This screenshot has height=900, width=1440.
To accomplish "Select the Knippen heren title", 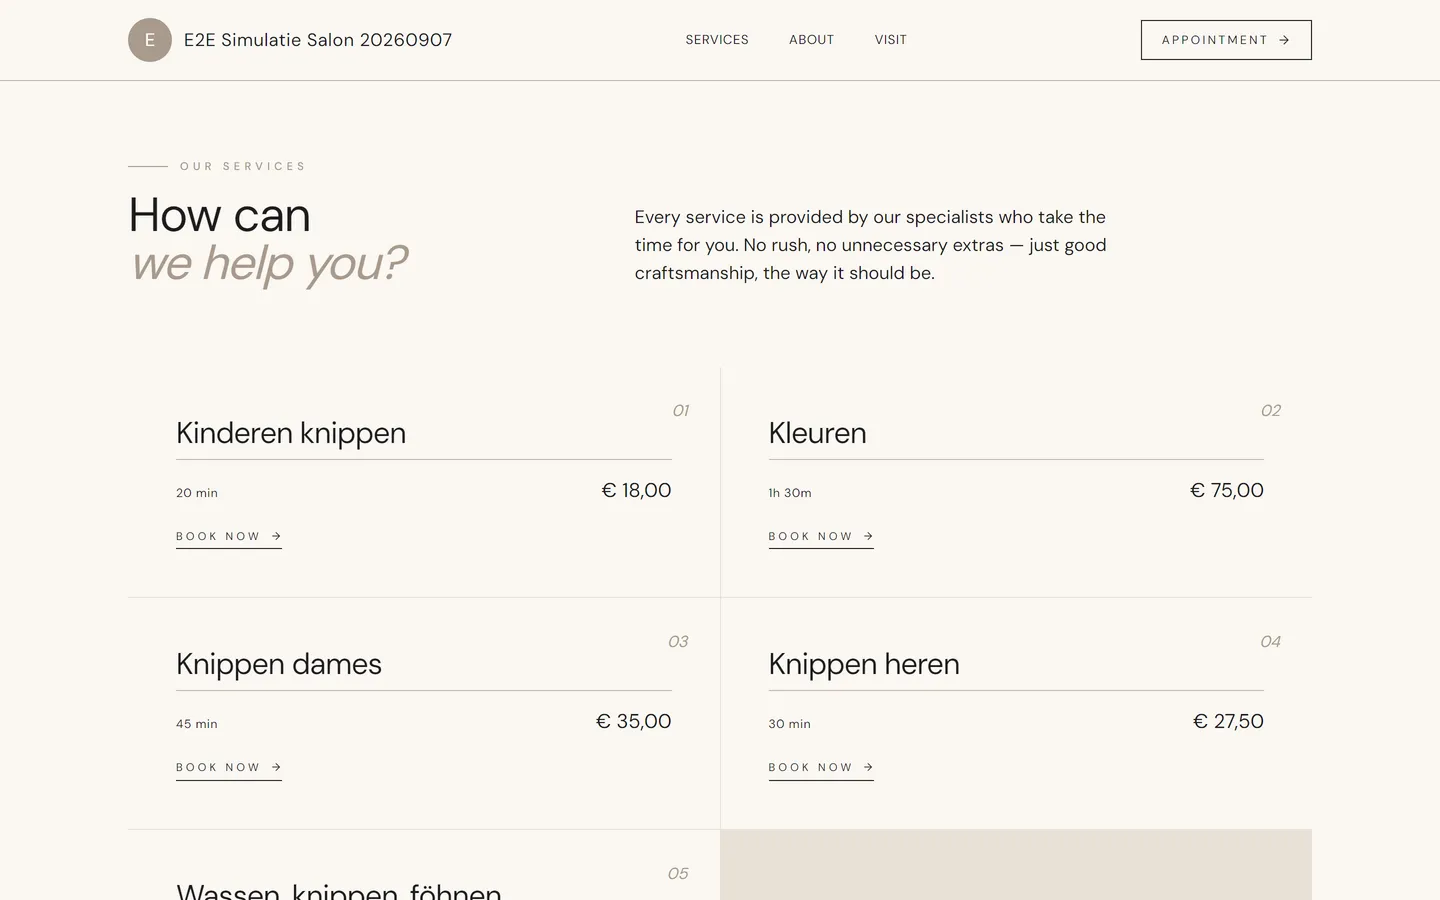I will tap(864, 664).
